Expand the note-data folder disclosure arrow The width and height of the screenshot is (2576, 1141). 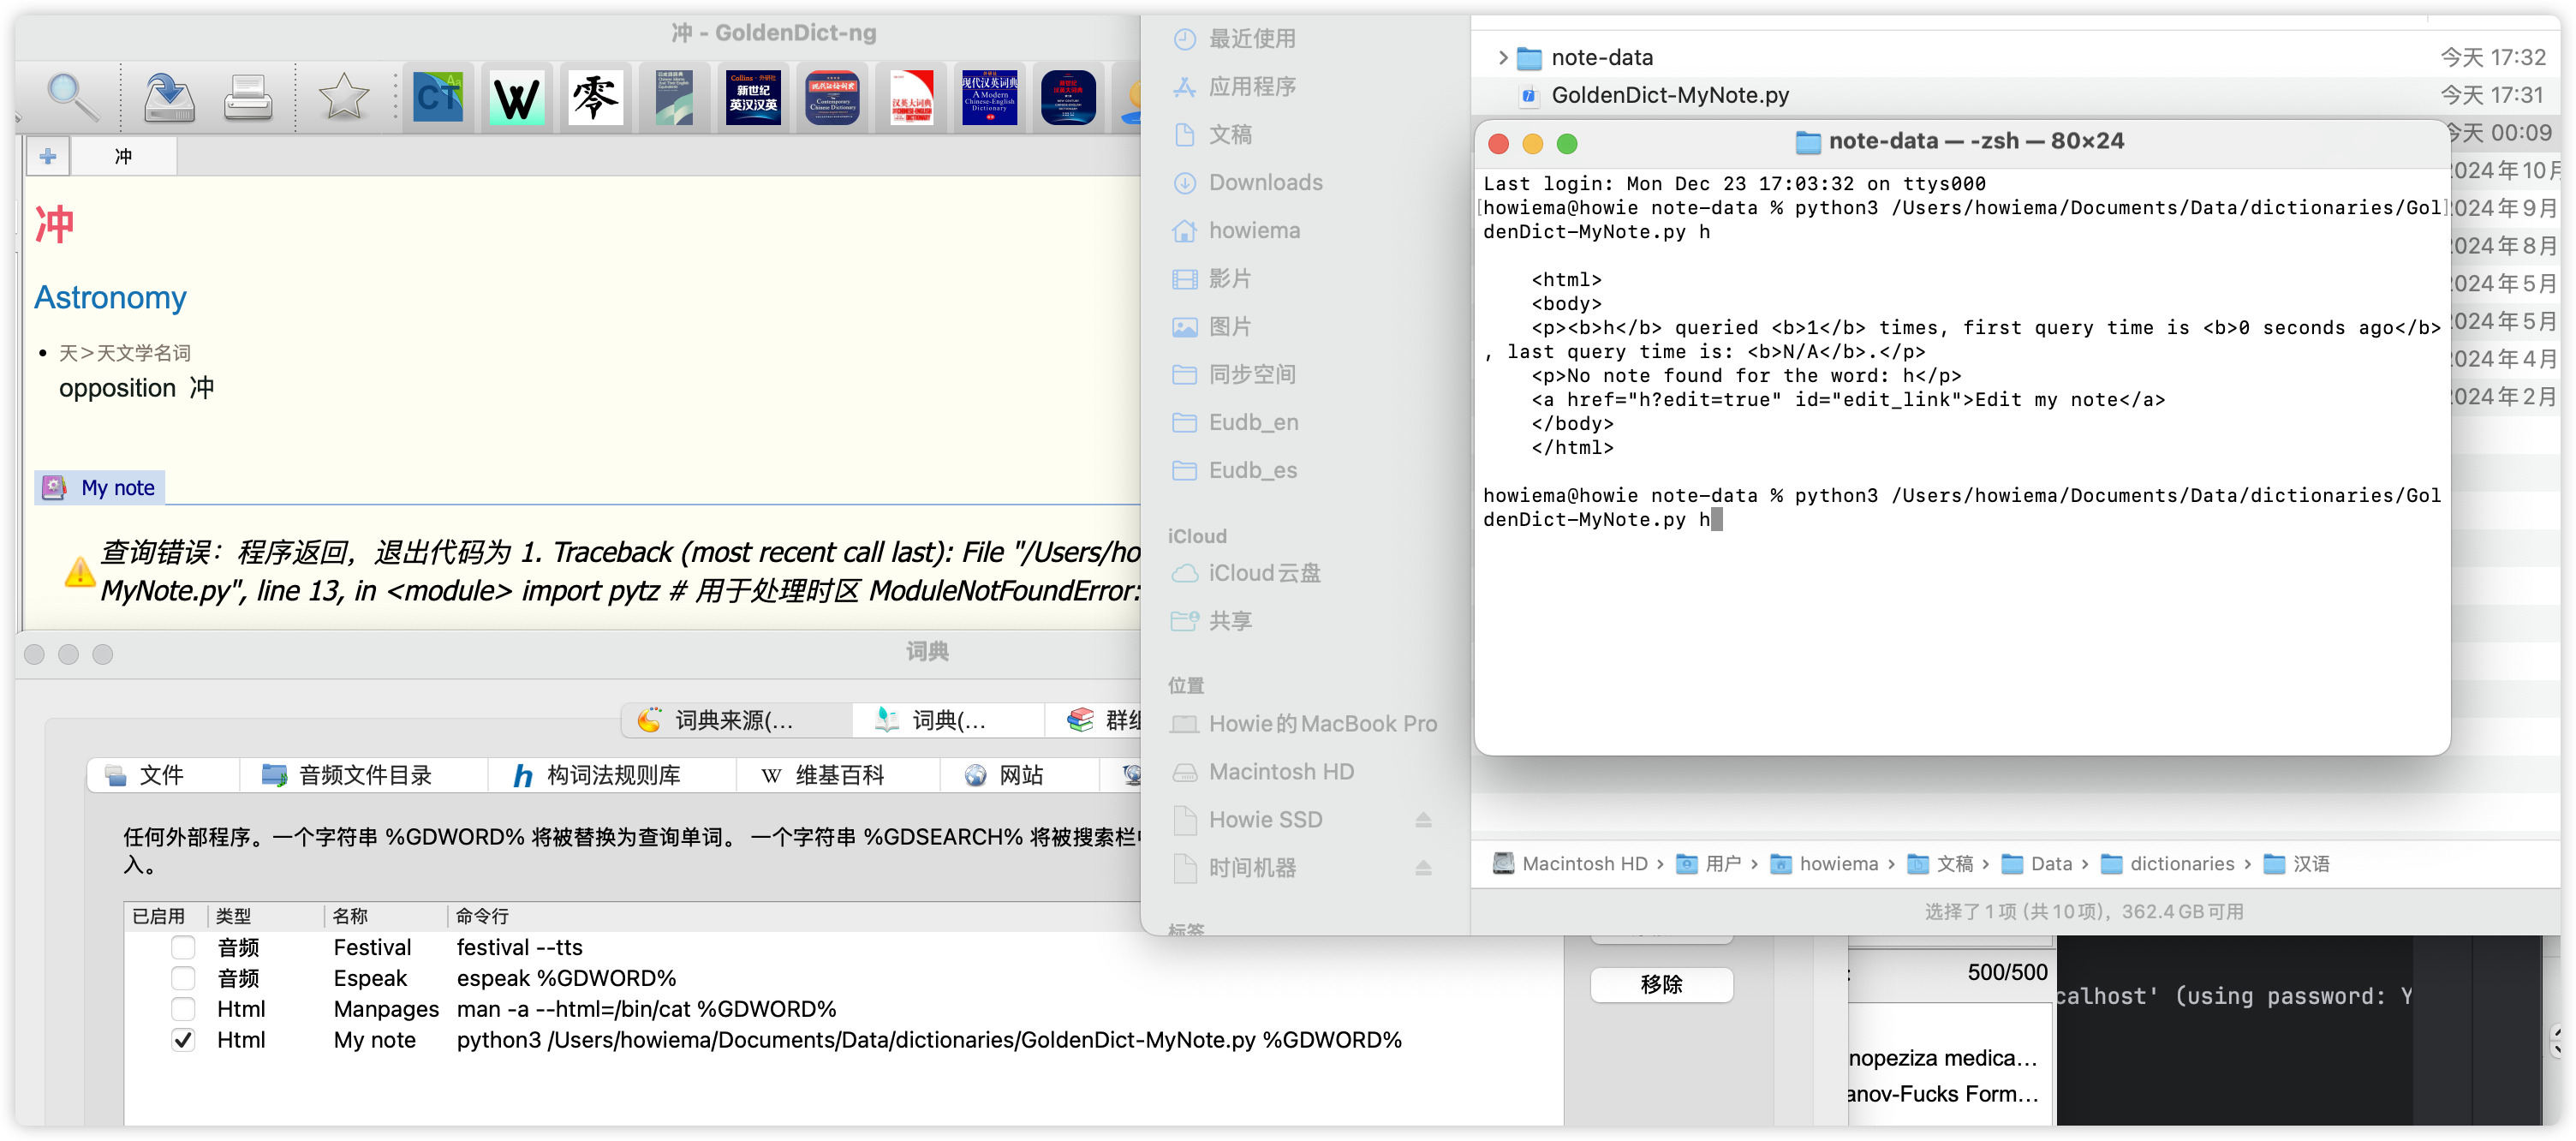1501,58
